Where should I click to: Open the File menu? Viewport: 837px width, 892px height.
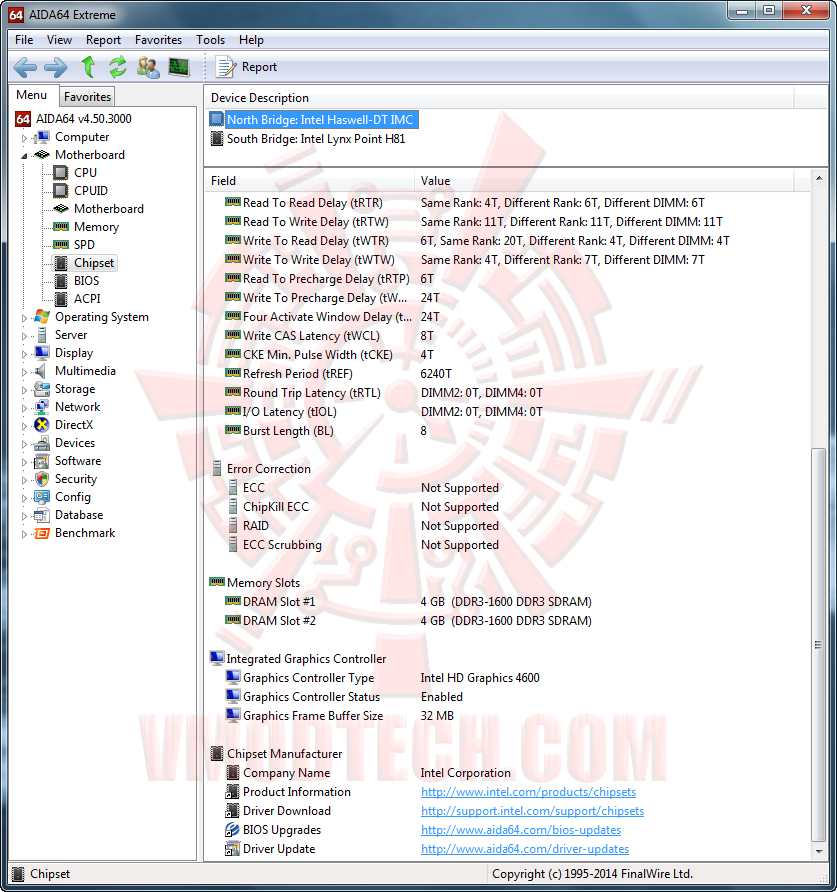point(24,40)
